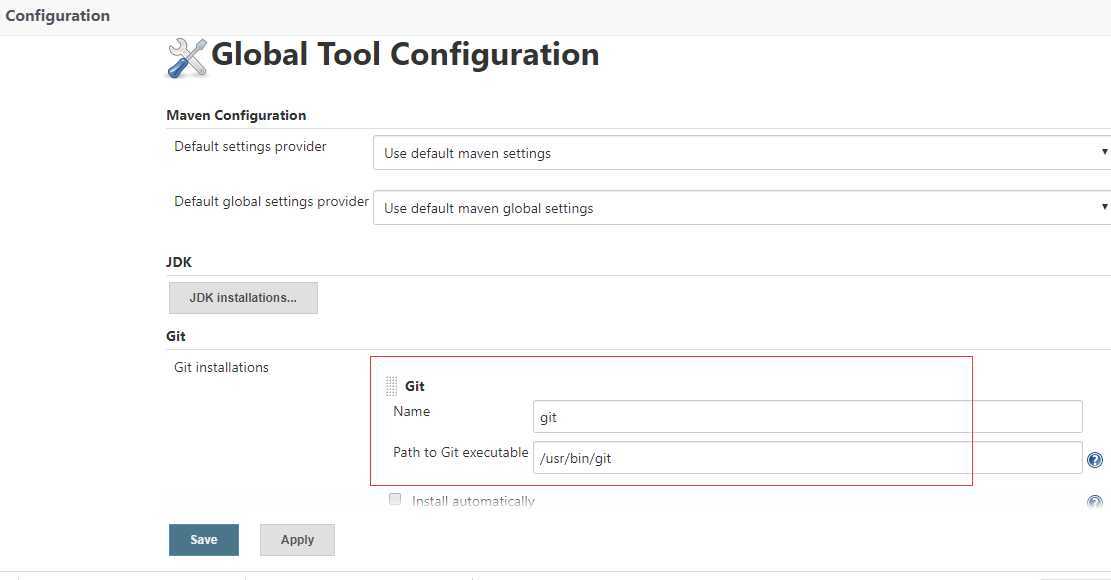Click the Path to Git executable label
The width and height of the screenshot is (1111, 580).
[461, 453]
